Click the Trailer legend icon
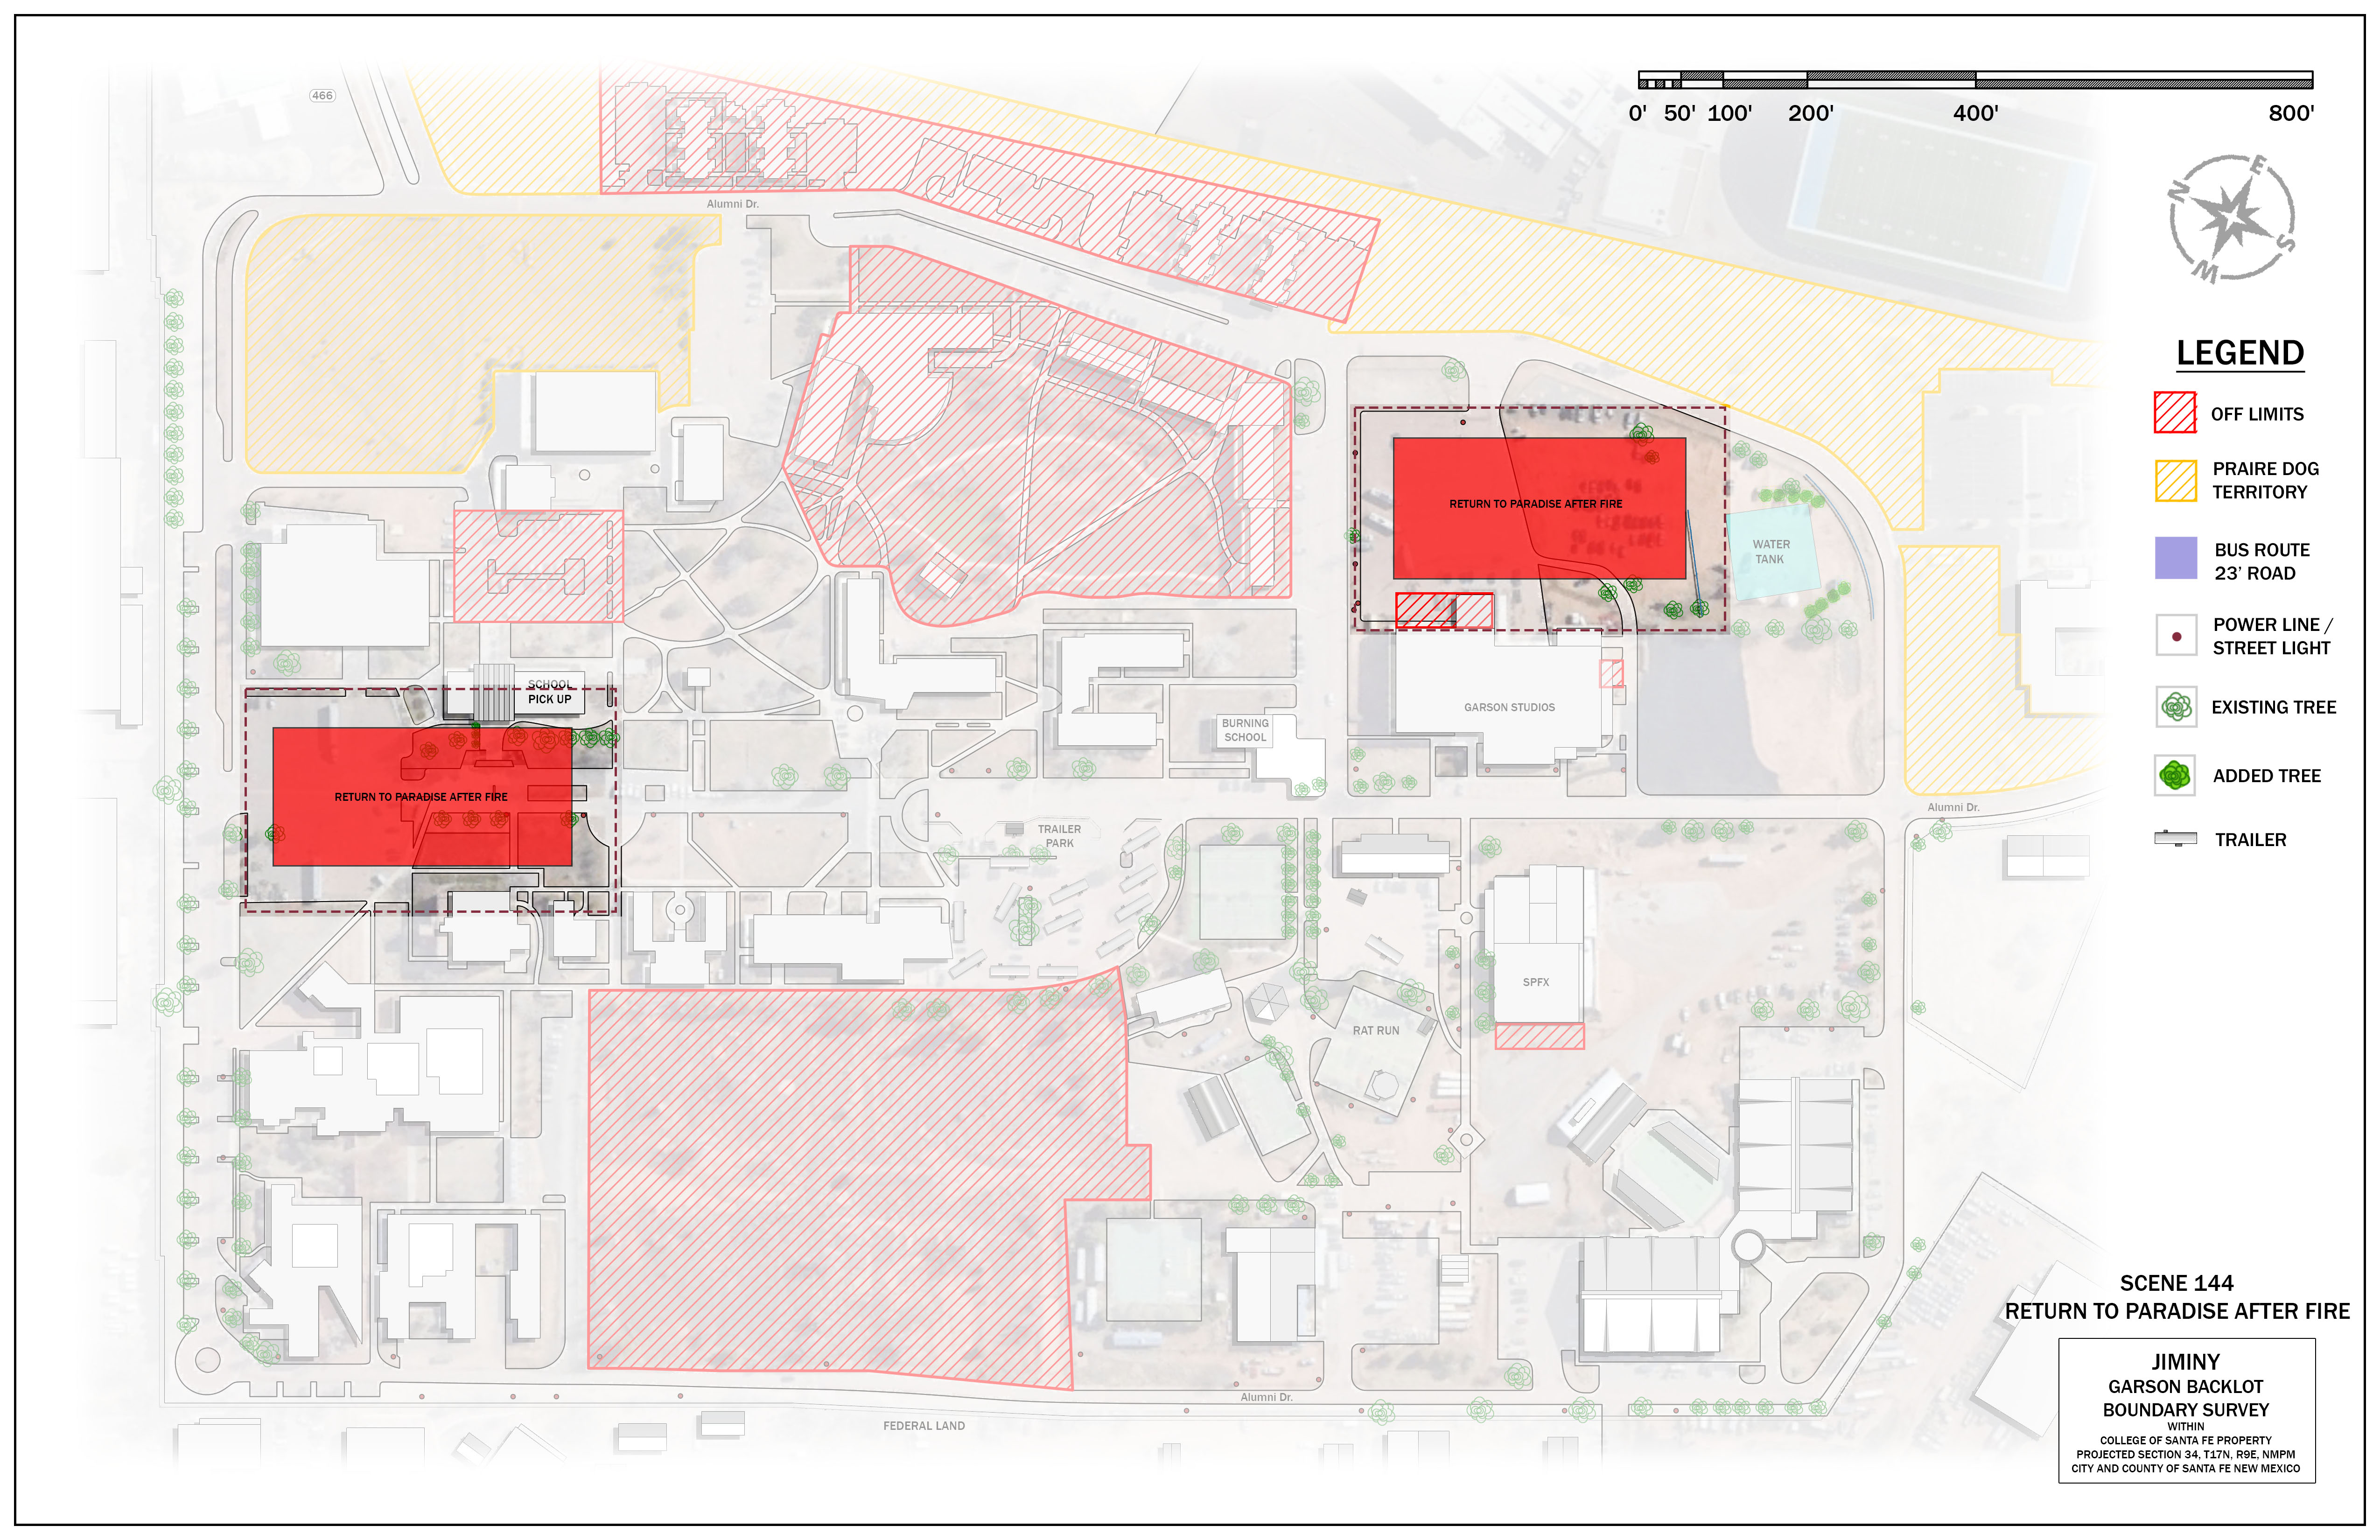The height and width of the screenshot is (1540, 2380). pos(2175,838)
